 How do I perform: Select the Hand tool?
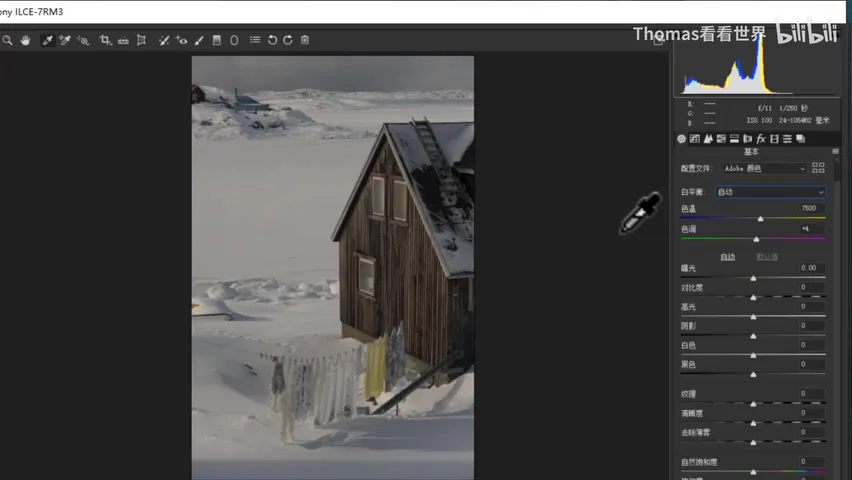click(25, 40)
